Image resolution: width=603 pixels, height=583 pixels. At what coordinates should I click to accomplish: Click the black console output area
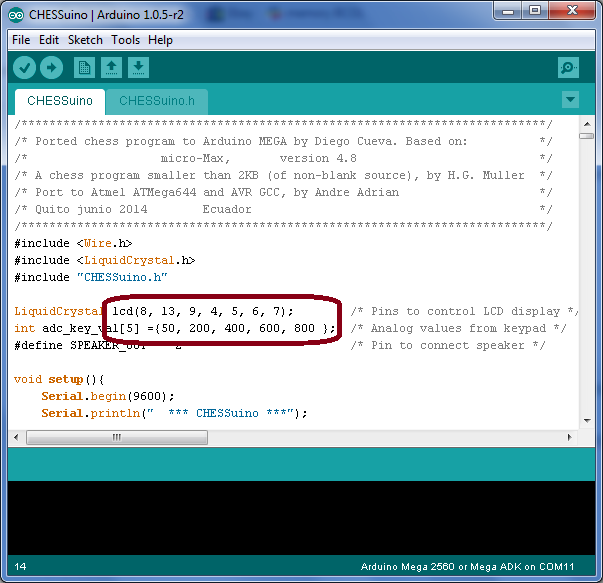(302, 518)
